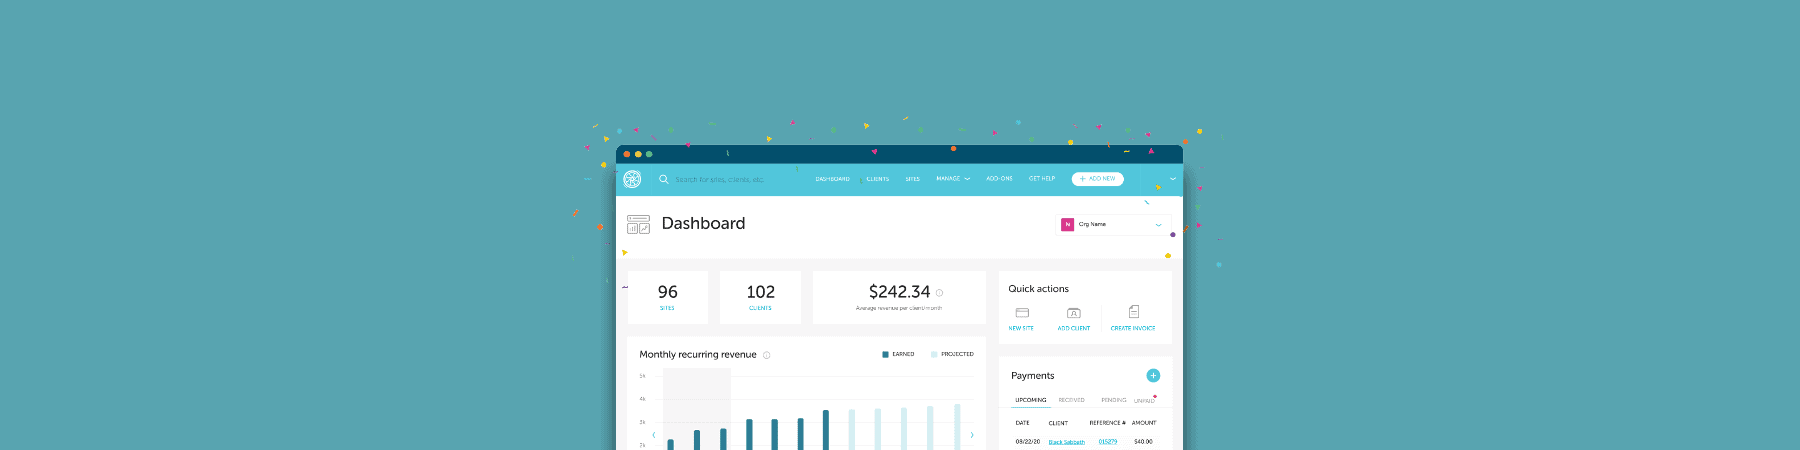Click the chart's next (right) arrow
Screen dimensions: 1800x450
point(972,435)
